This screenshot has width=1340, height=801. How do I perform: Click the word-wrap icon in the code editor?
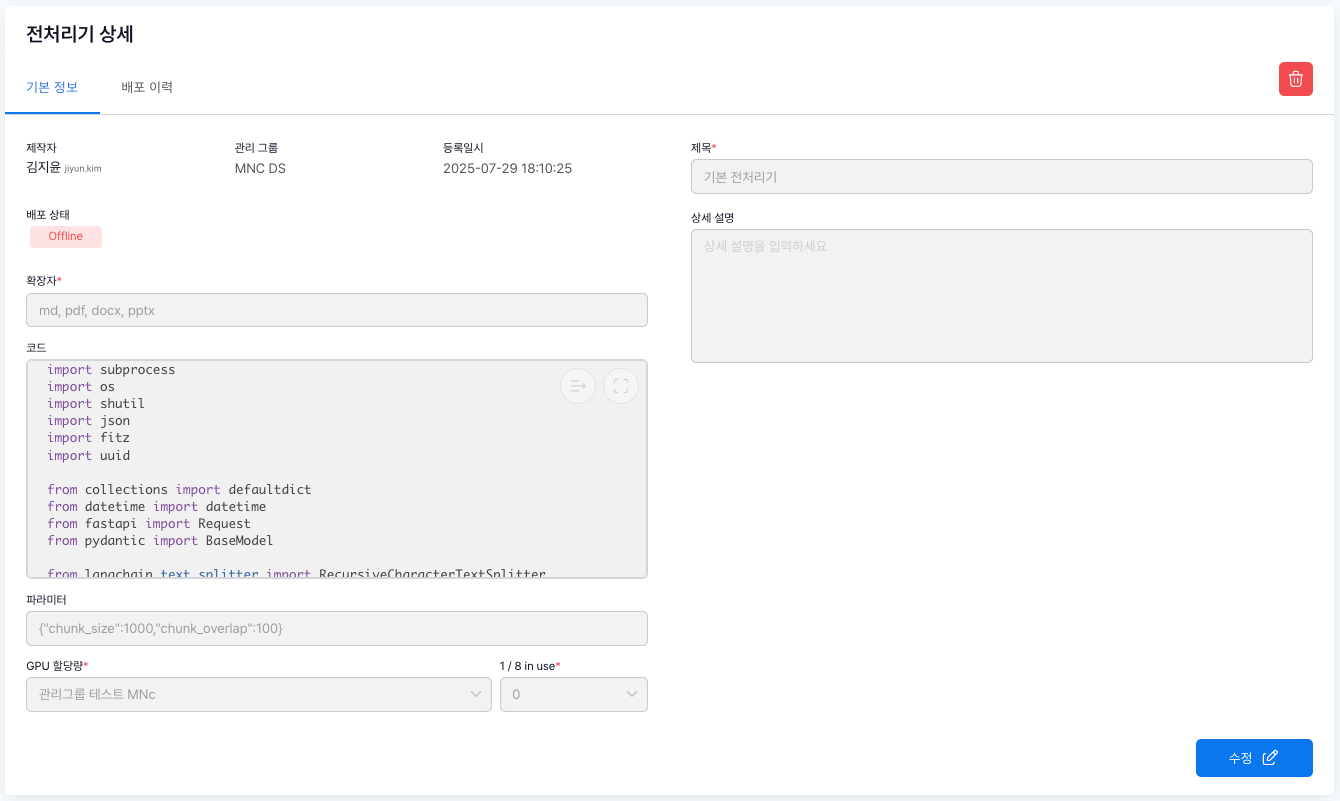[x=578, y=386]
